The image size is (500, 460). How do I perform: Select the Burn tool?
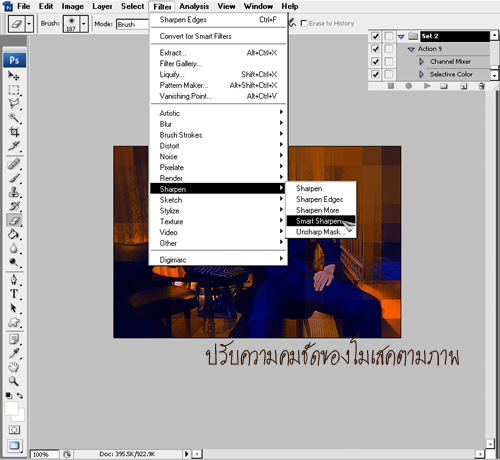(x=14, y=262)
